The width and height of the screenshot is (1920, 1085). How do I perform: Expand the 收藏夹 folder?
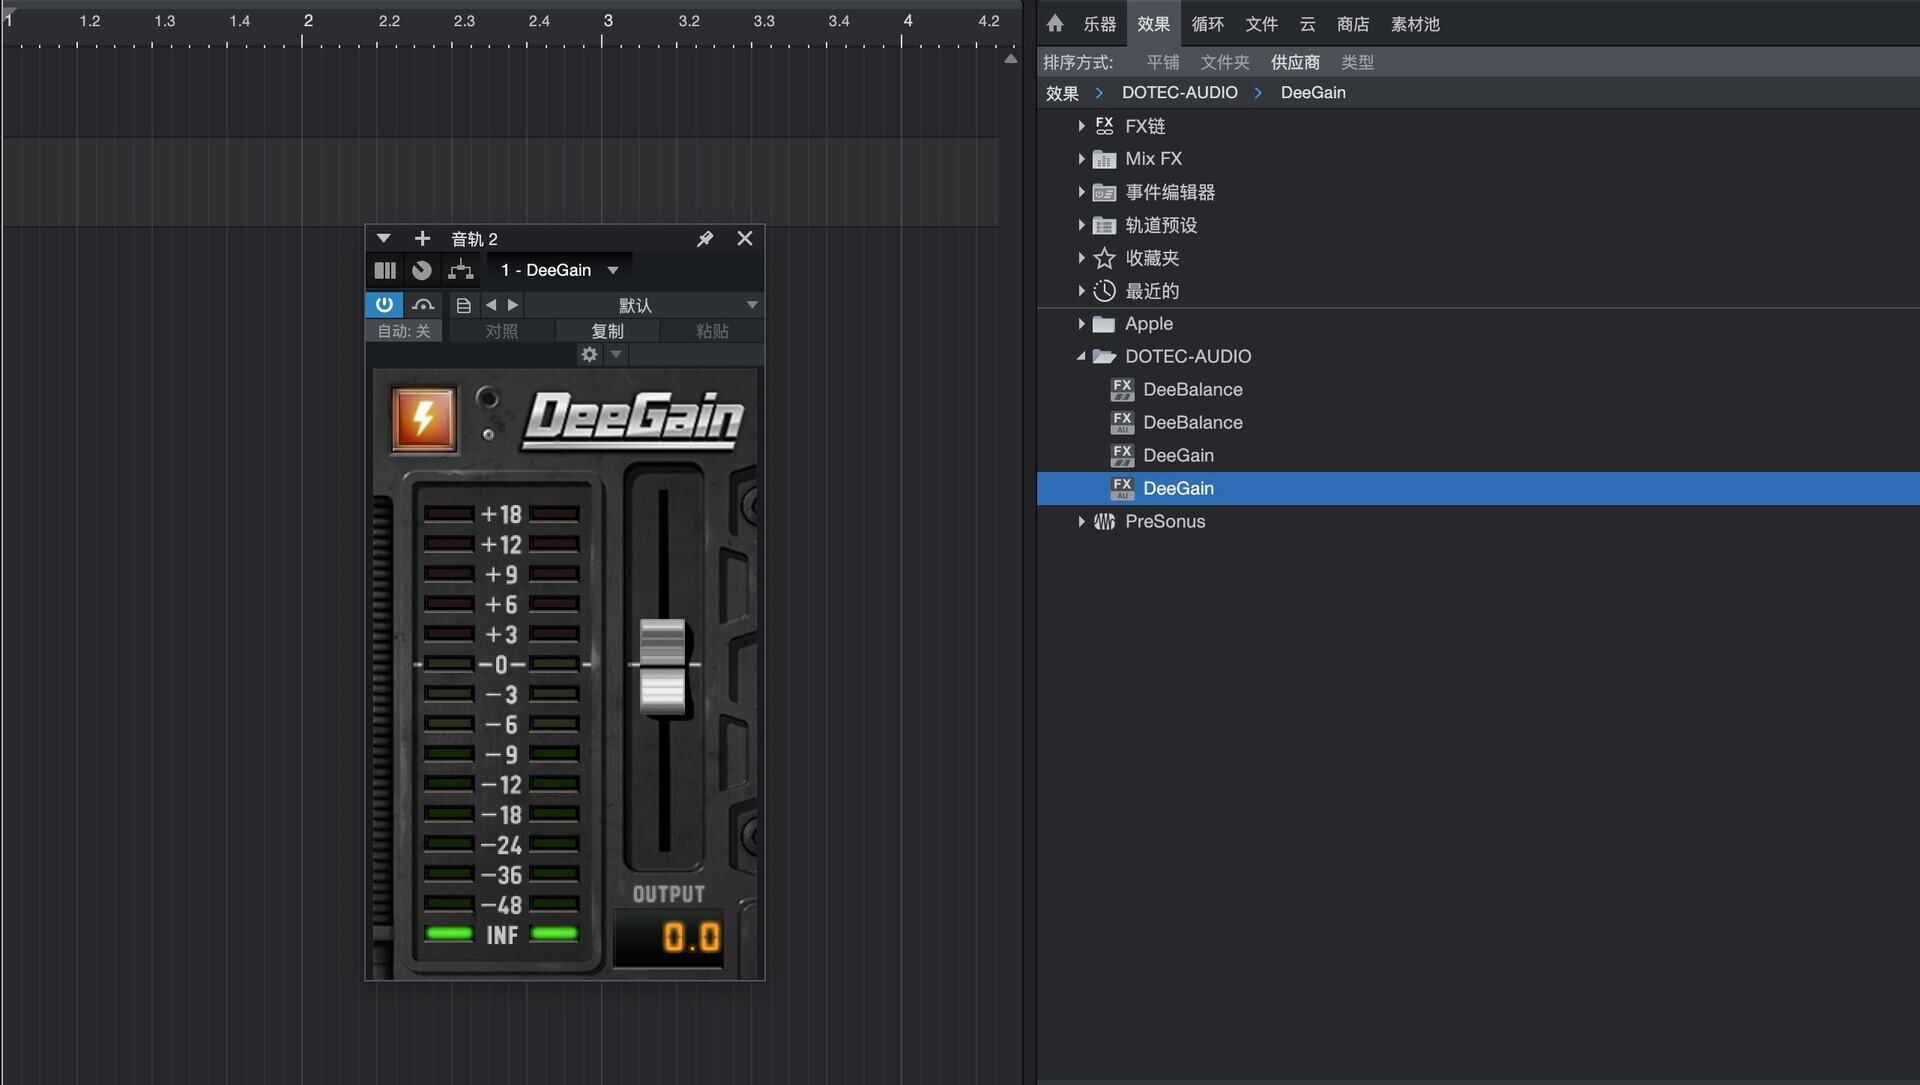(1080, 258)
